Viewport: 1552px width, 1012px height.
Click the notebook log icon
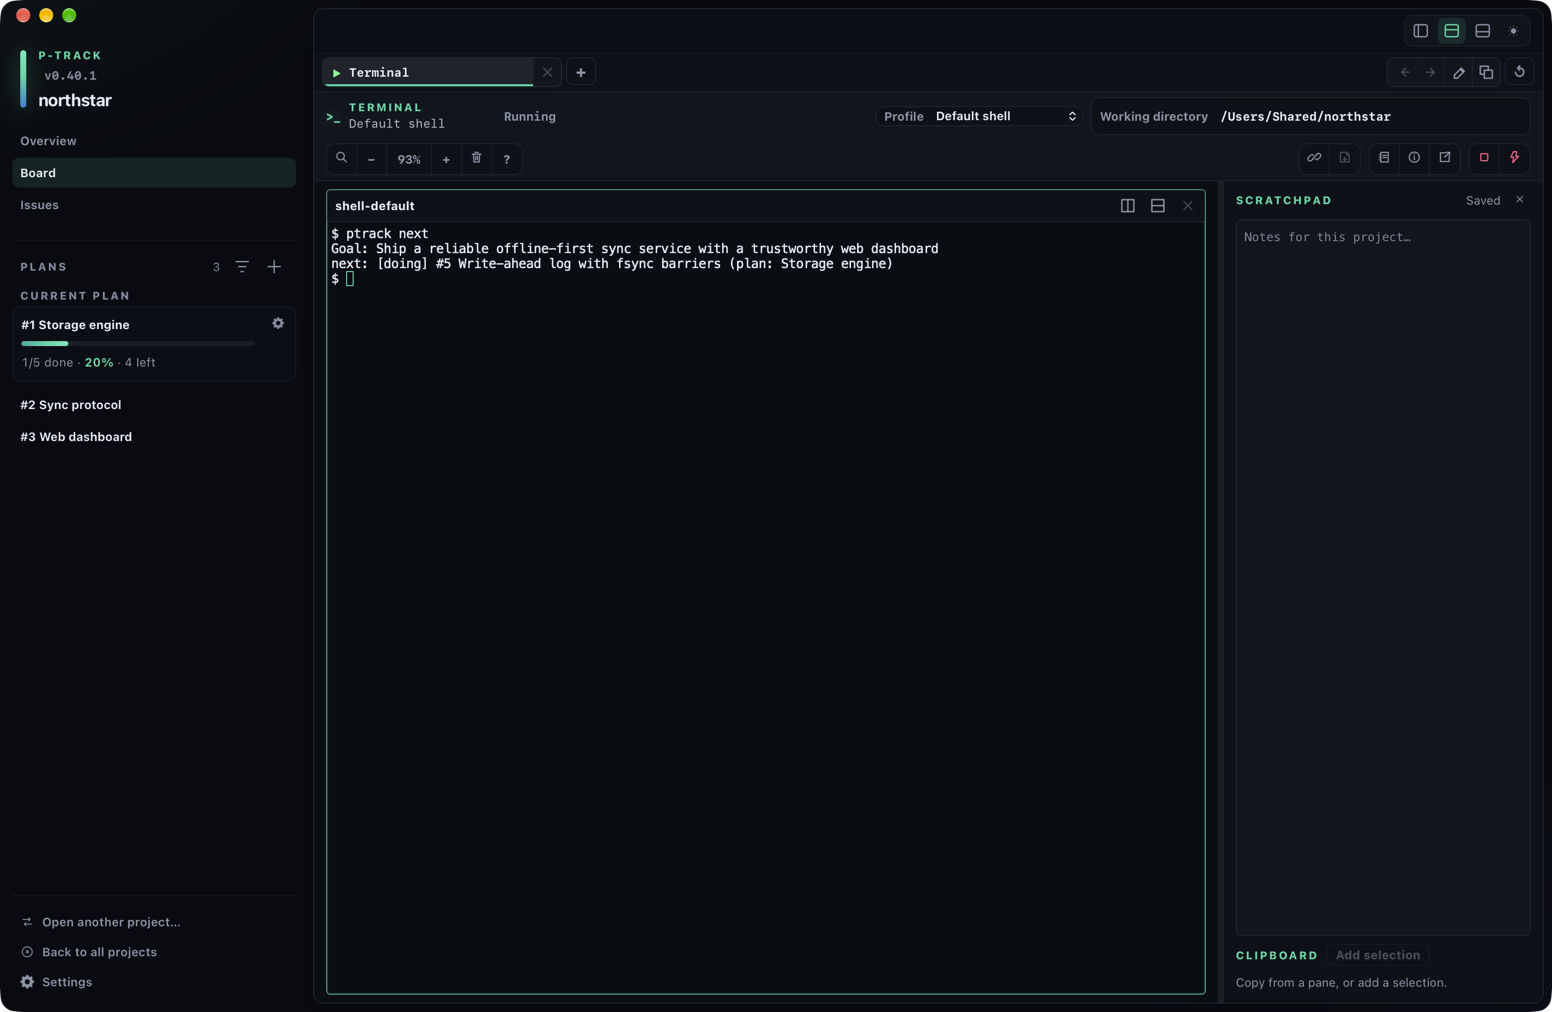coord(1384,158)
